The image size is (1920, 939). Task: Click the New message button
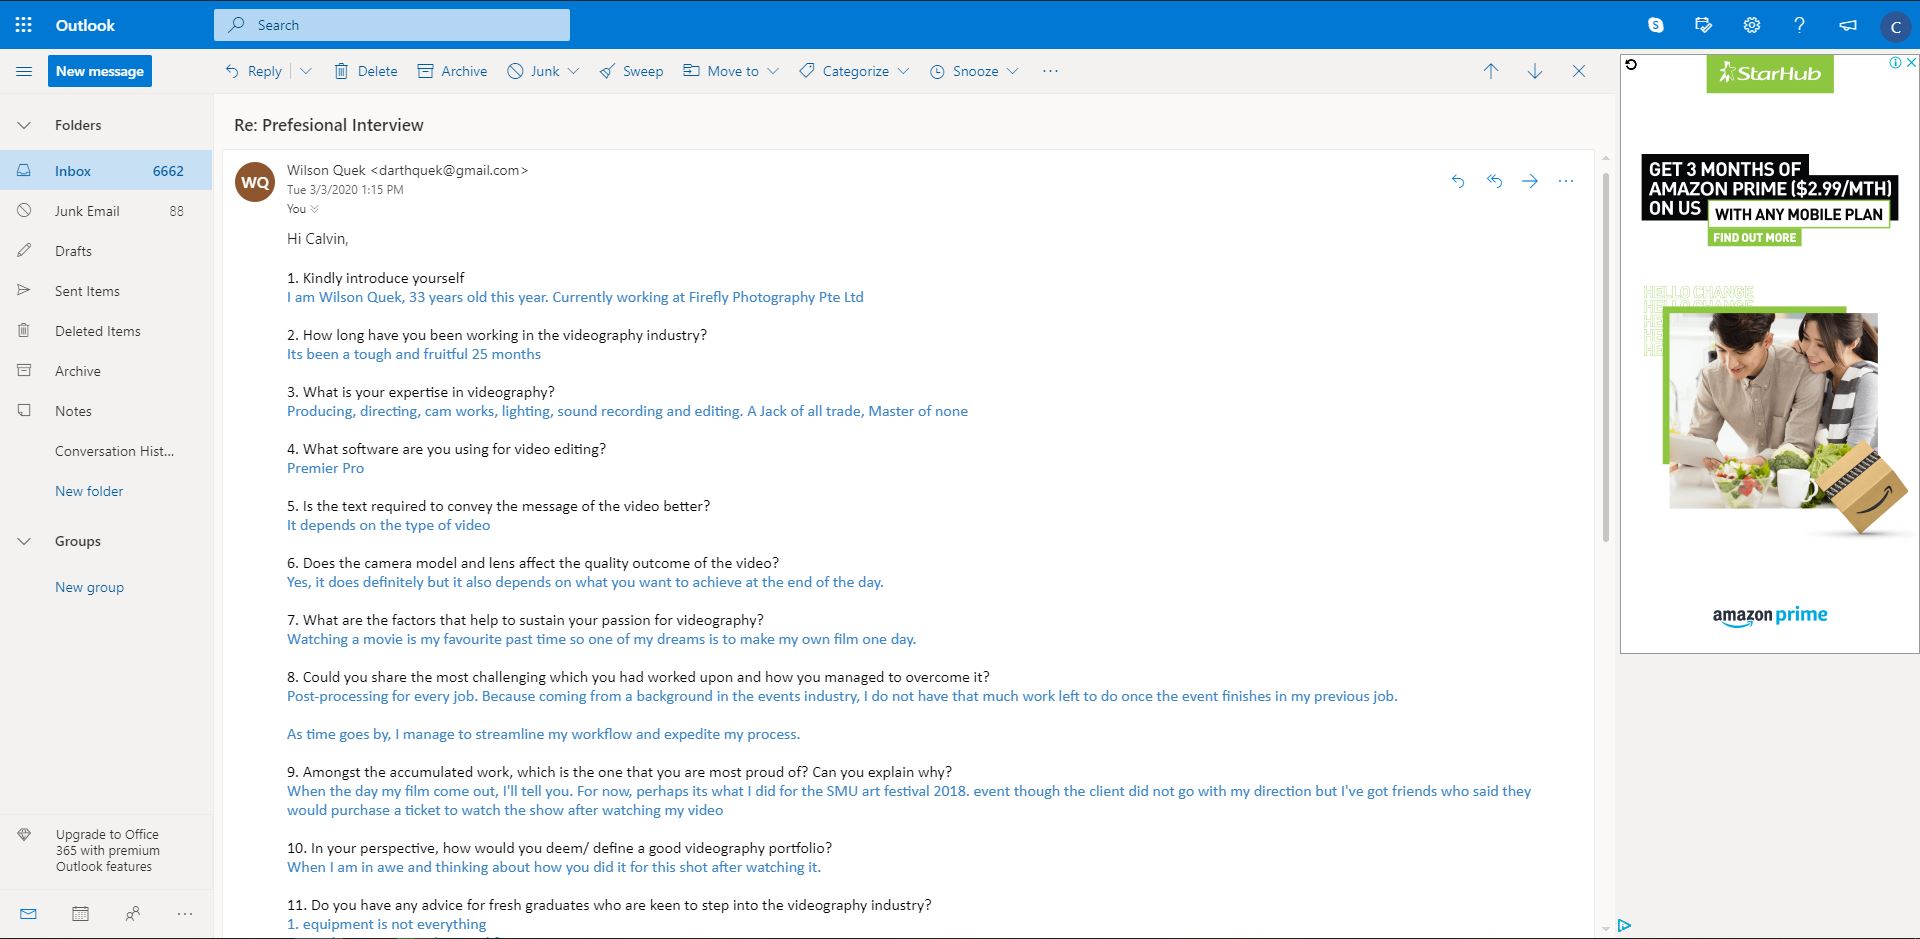(x=100, y=71)
